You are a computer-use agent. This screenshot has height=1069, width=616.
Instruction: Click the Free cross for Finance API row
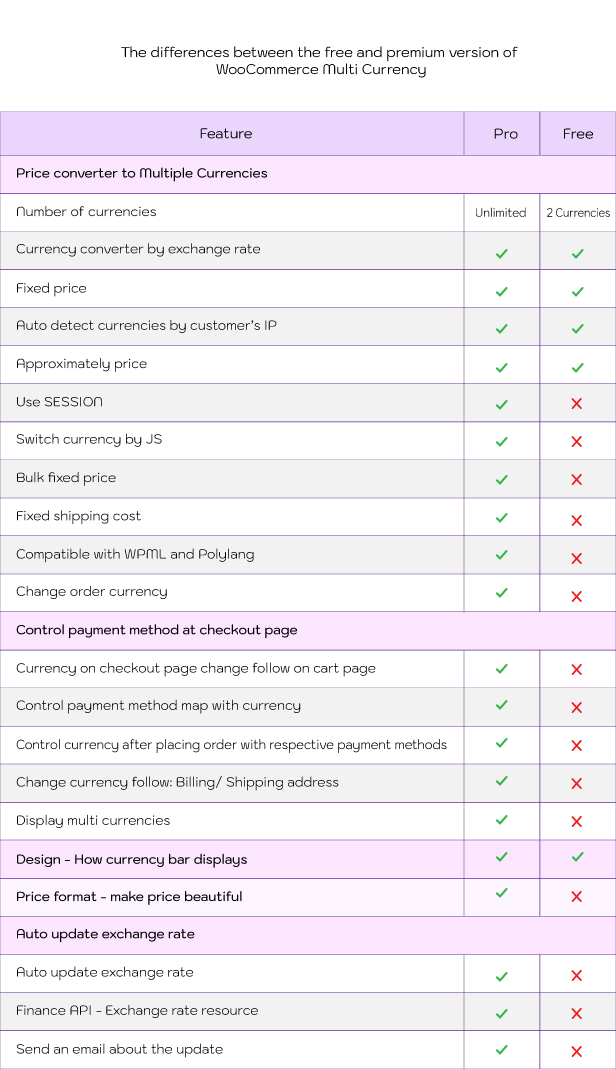(576, 1014)
